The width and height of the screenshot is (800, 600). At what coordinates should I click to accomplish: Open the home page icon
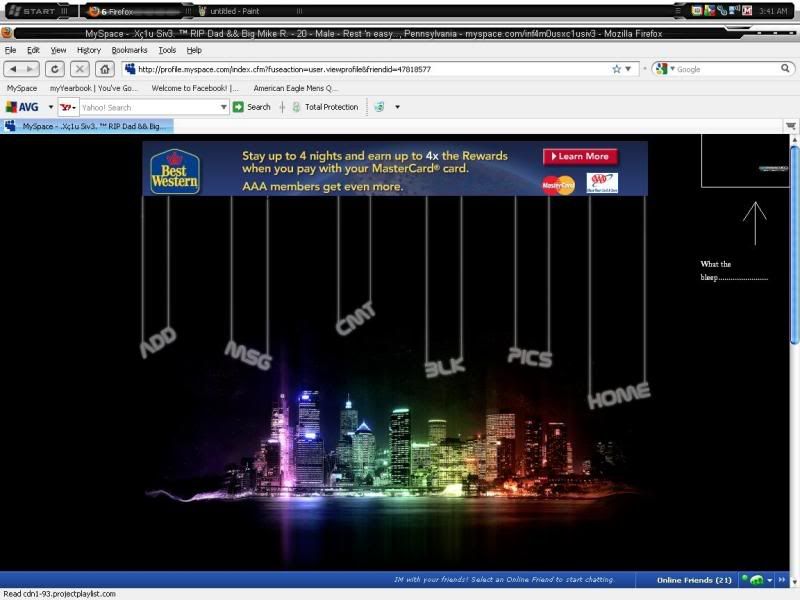(105, 69)
